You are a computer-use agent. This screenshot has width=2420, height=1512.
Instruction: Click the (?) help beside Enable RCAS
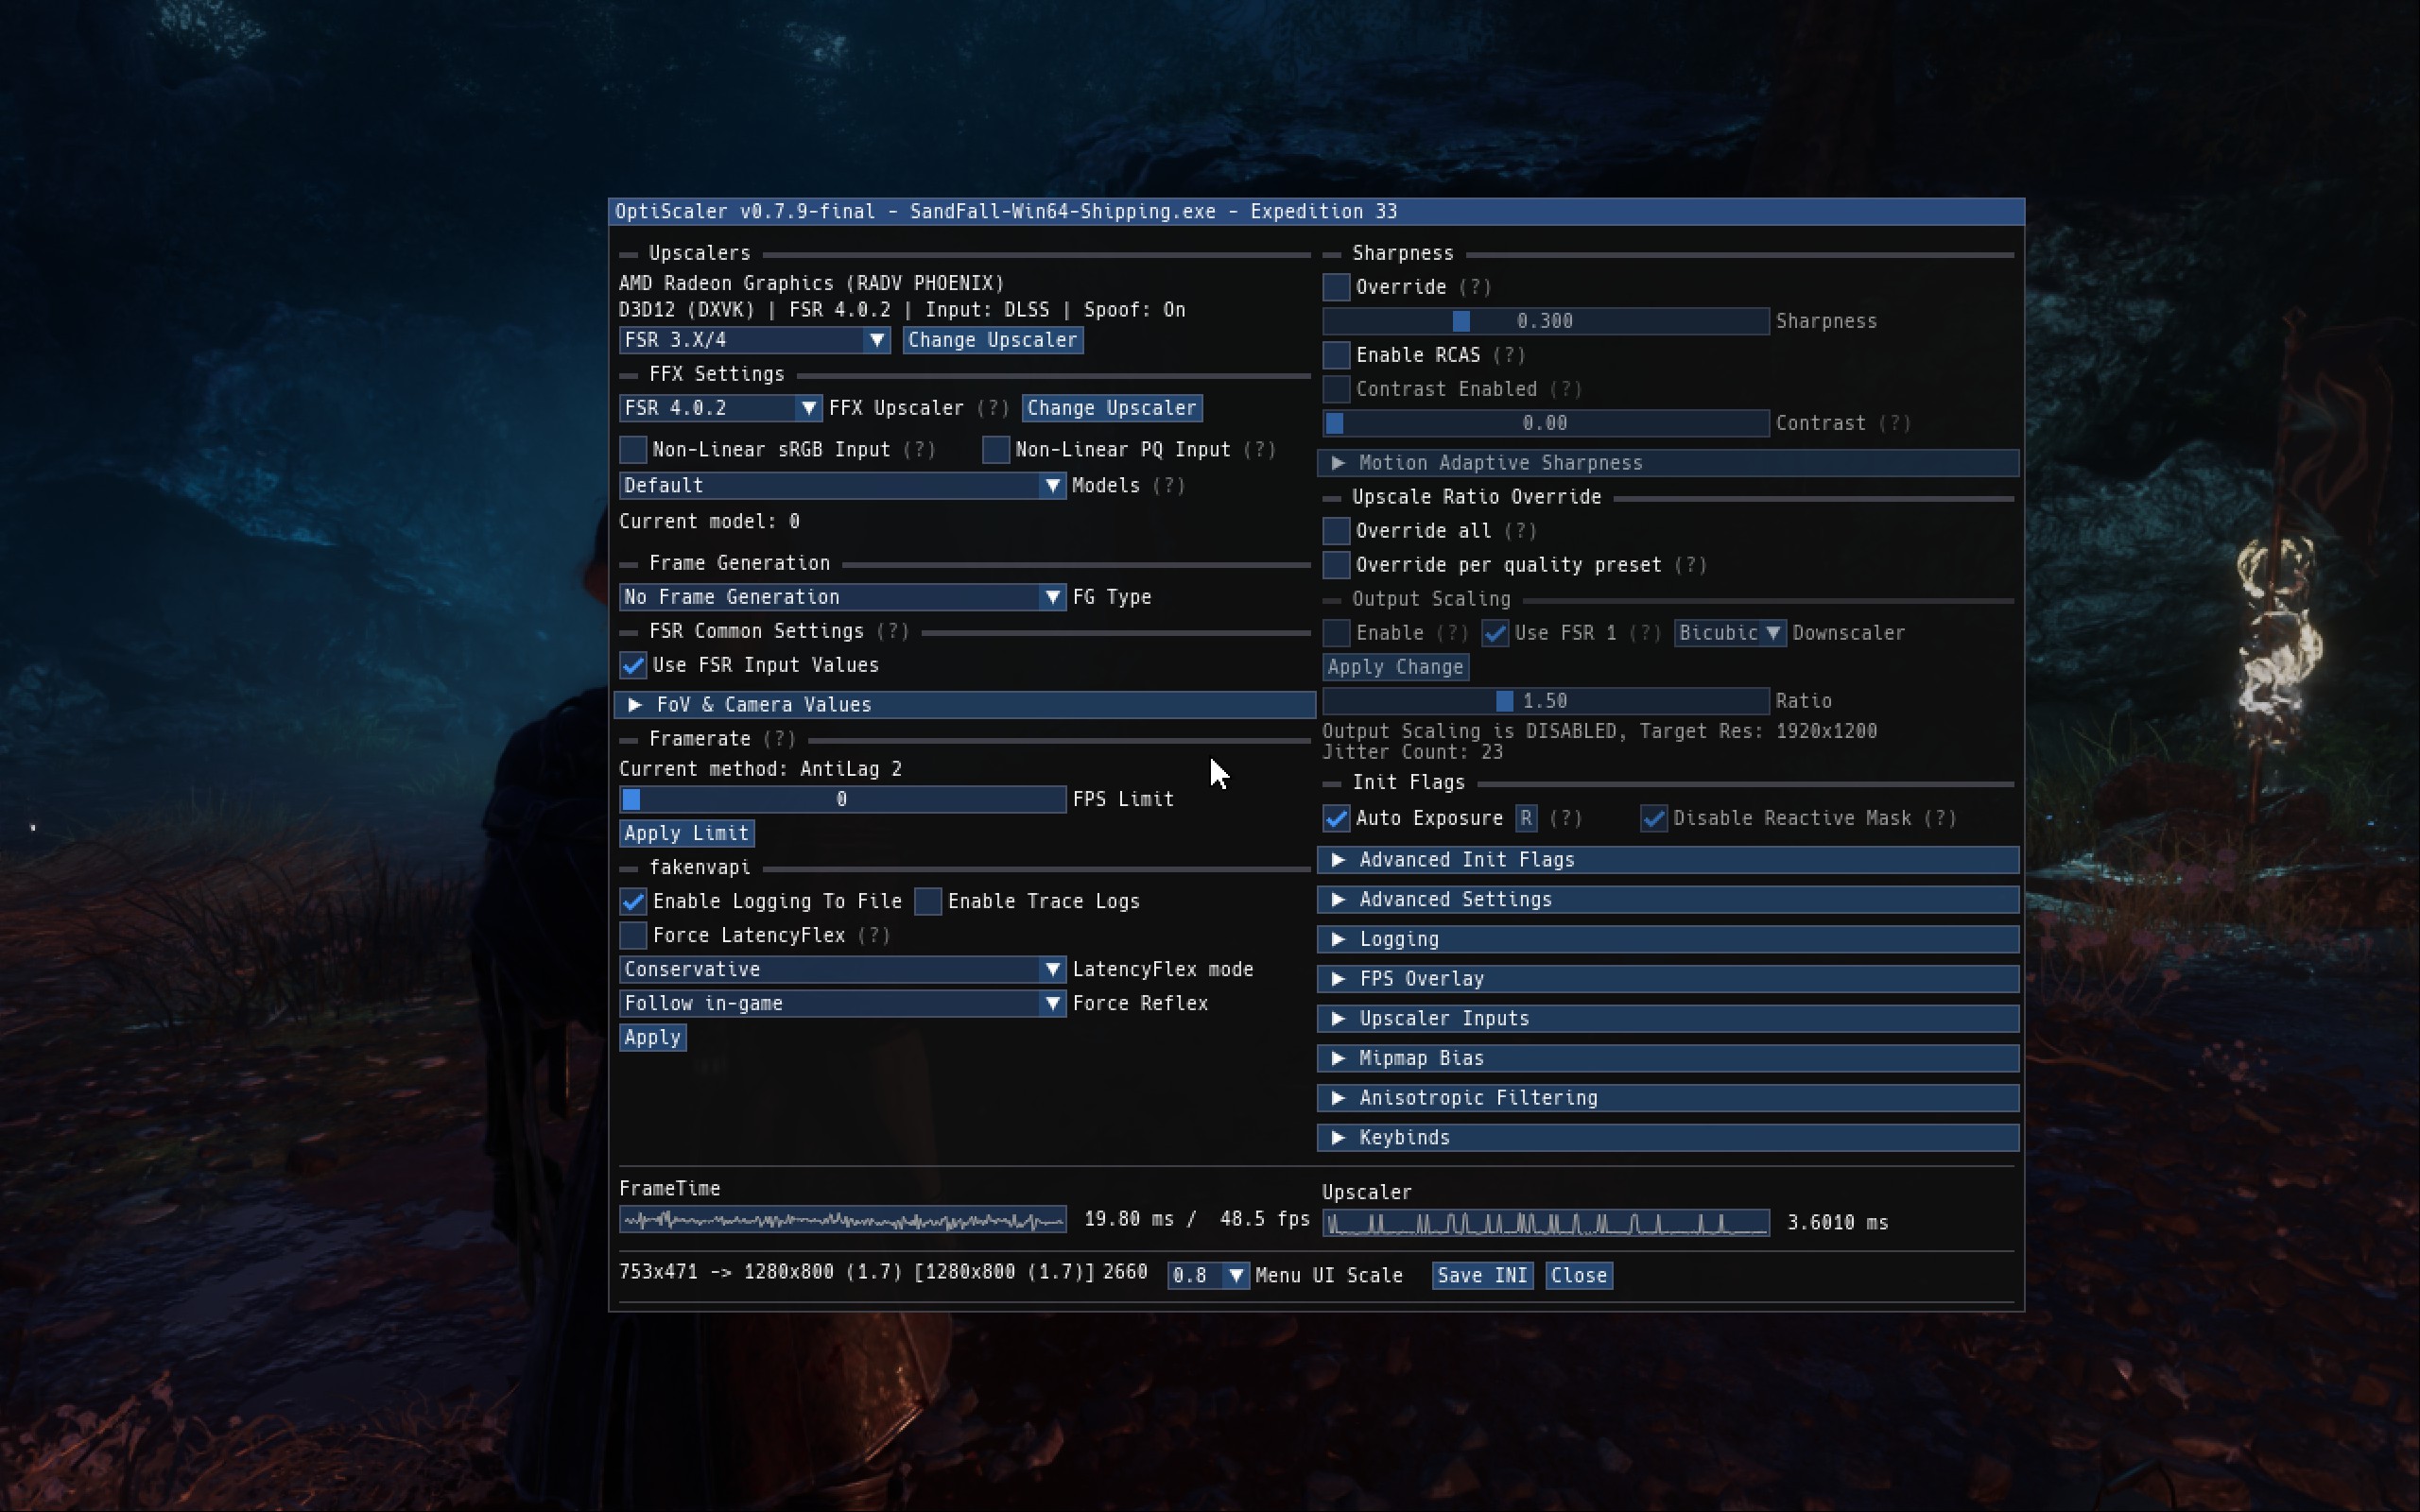point(1508,355)
